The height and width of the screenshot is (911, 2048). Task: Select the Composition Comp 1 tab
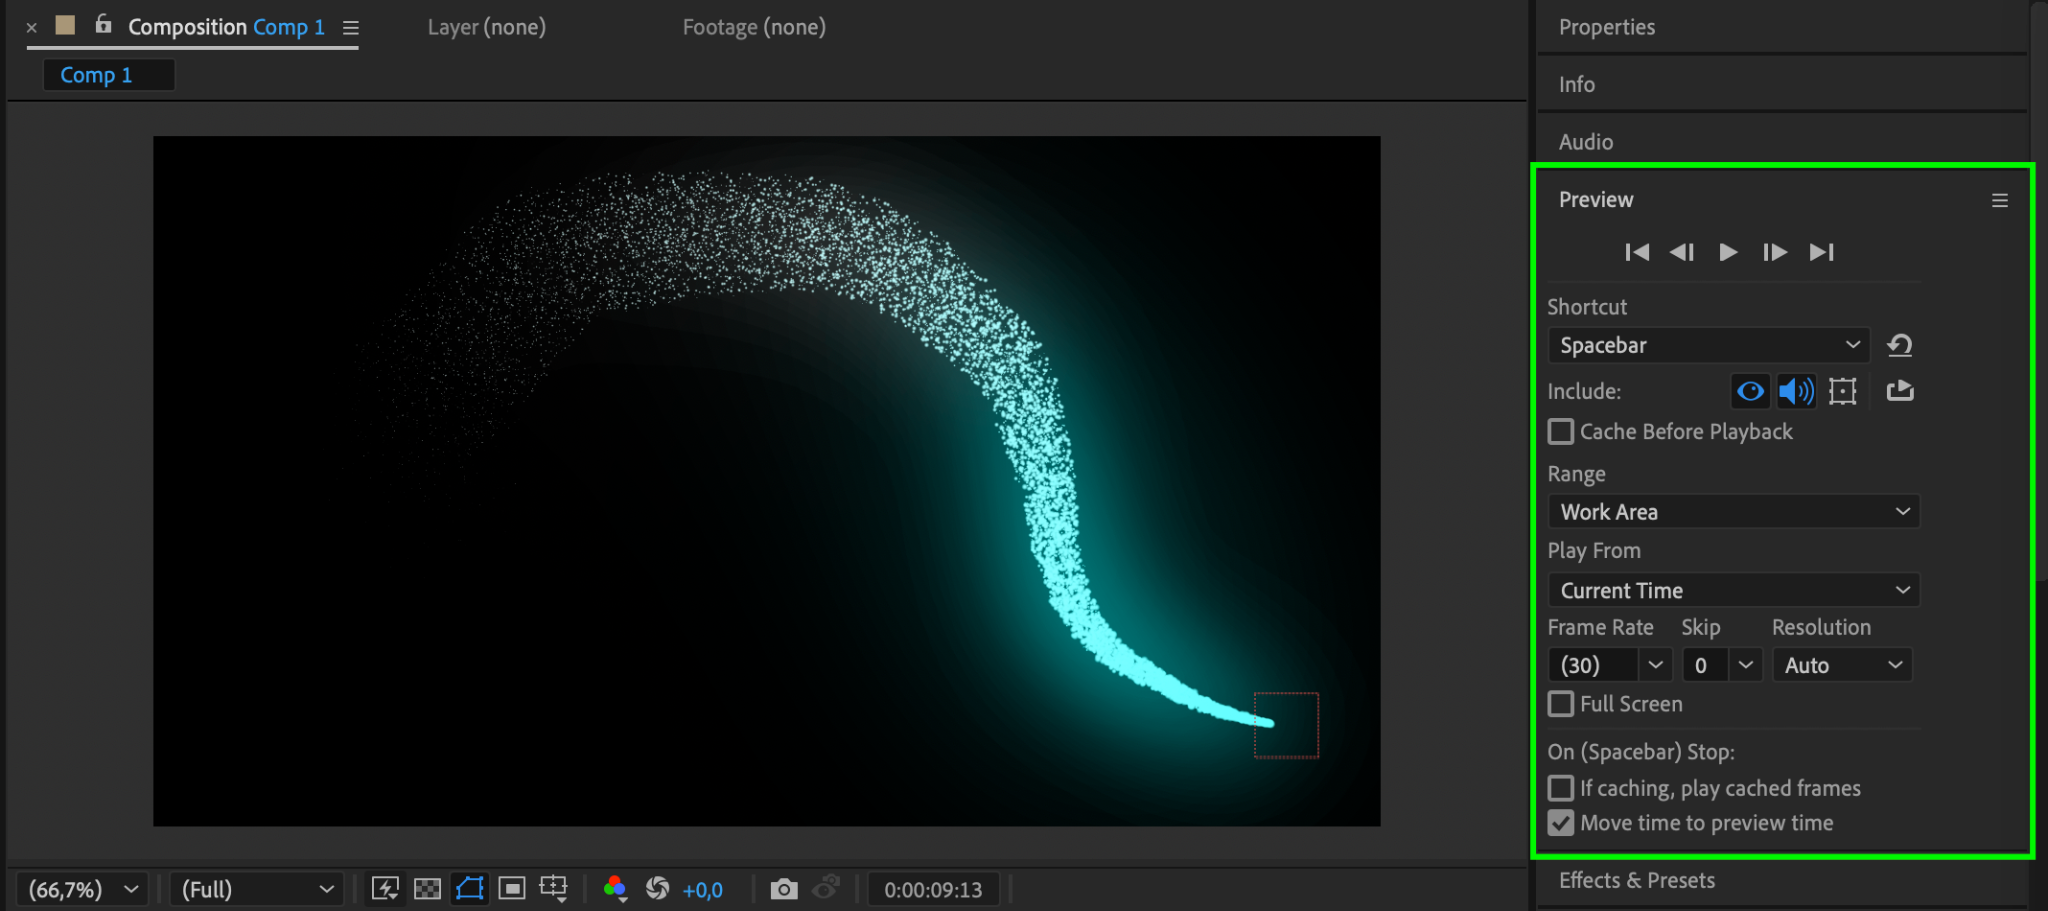coord(226,27)
